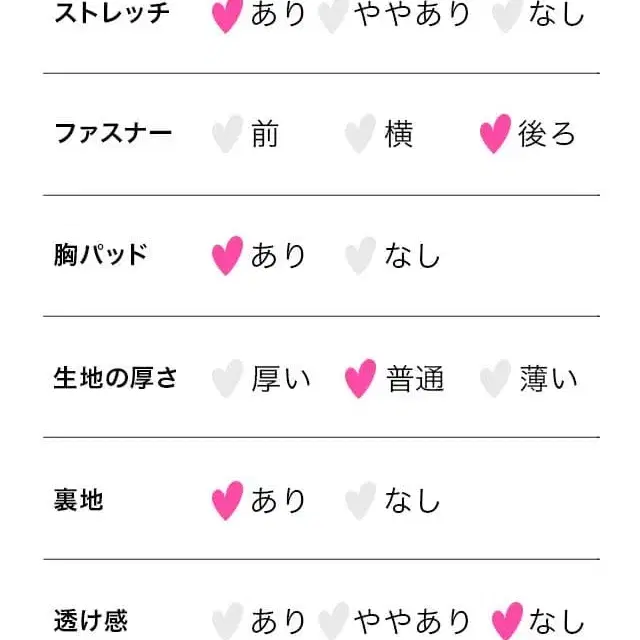Click gray heart for 透け感 あり
Image resolution: width=640 pixels, height=640 pixels.
(227, 620)
